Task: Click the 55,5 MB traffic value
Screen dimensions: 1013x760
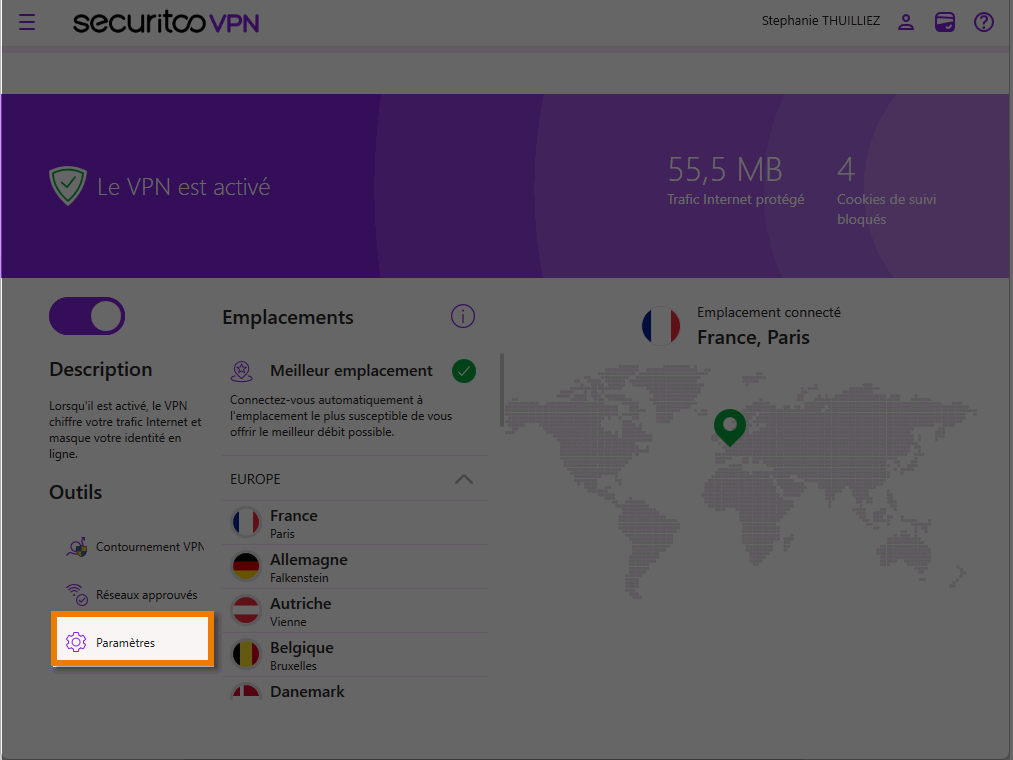Action: click(x=725, y=170)
